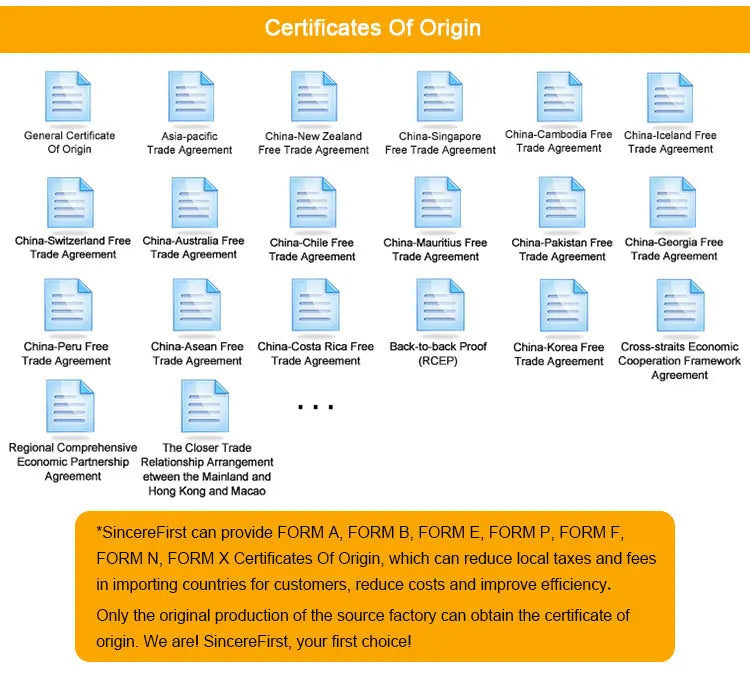Open the China-Chile Free Trade Agreement icon
This screenshot has height=673, width=750.
313,202
